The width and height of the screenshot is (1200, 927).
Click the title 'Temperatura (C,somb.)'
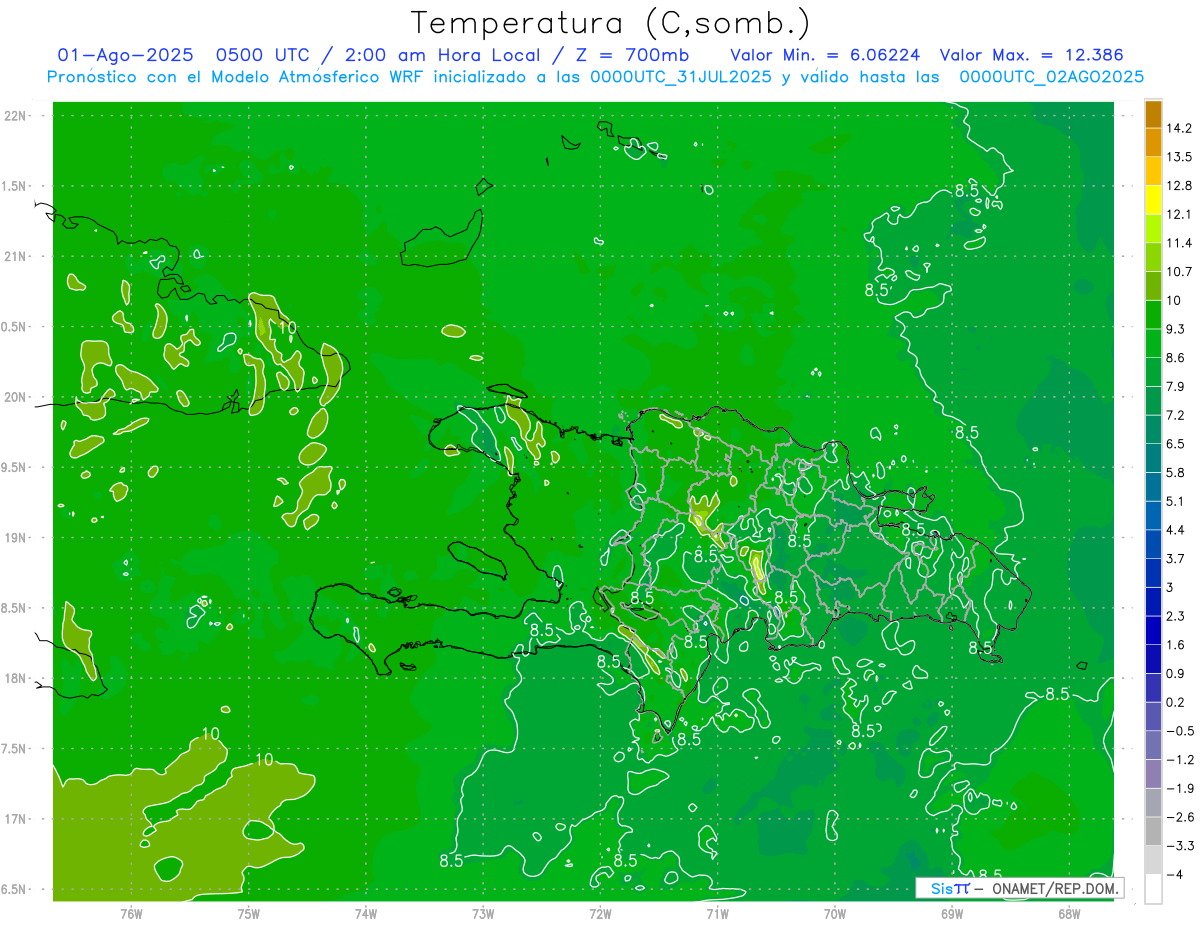[610, 22]
